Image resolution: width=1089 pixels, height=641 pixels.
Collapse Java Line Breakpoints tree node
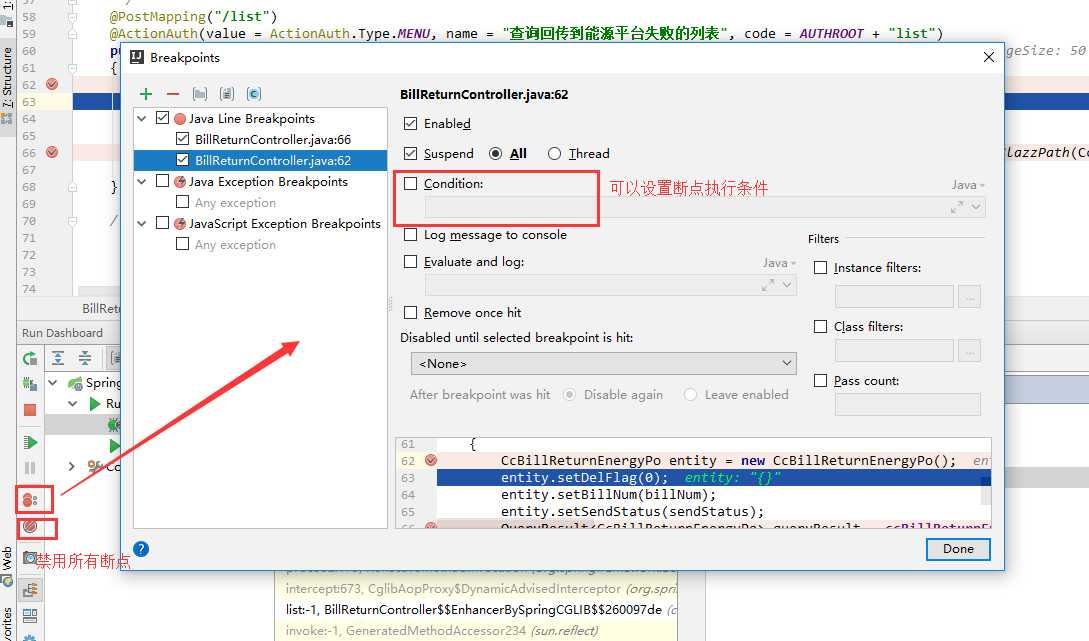pos(142,119)
